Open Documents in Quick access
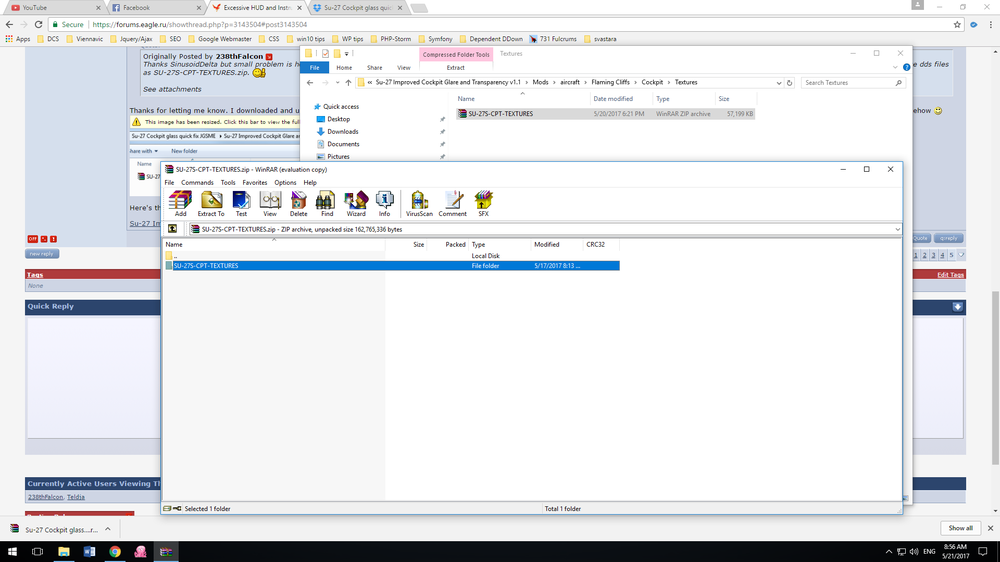This screenshot has height=562, width=1000. (x=343, y=144)
